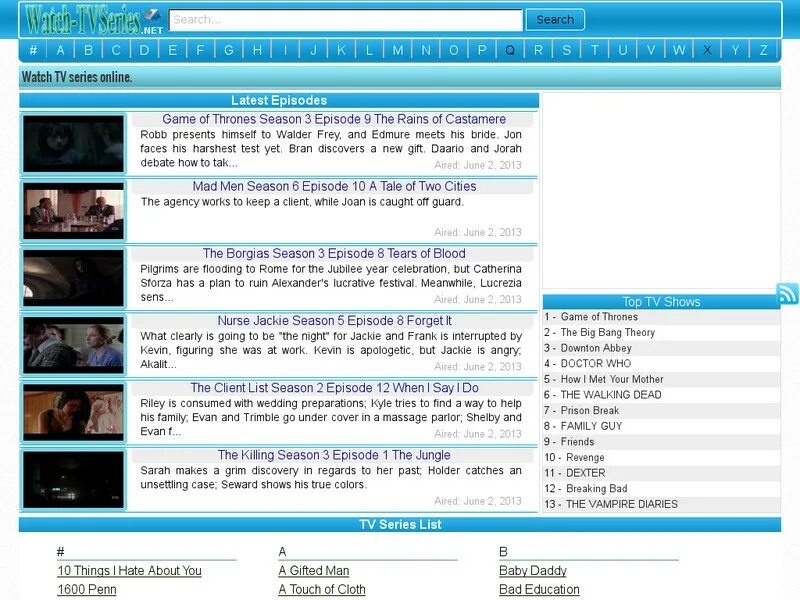Select letter A in alphabet bar
The height and width of the screenshot is (600, 800).
[x=61, y=50]
